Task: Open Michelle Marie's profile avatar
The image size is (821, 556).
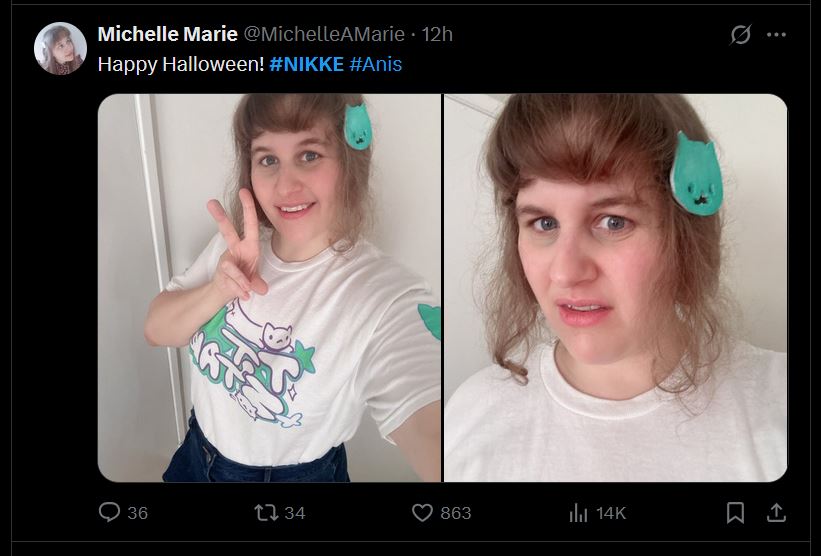Action: click(x=60, y=48)
